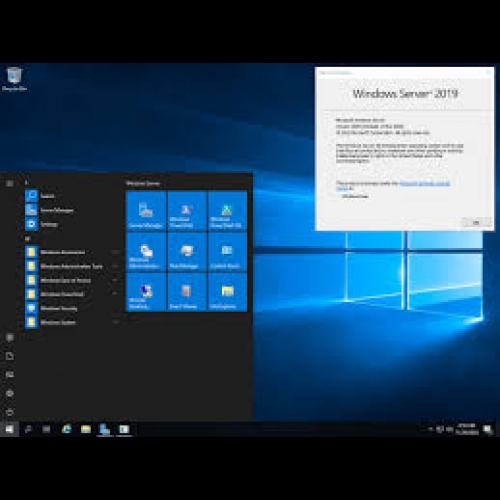The image size is (500, 500).
Task: Close the About Windows dialog
Action: point(489,72)
